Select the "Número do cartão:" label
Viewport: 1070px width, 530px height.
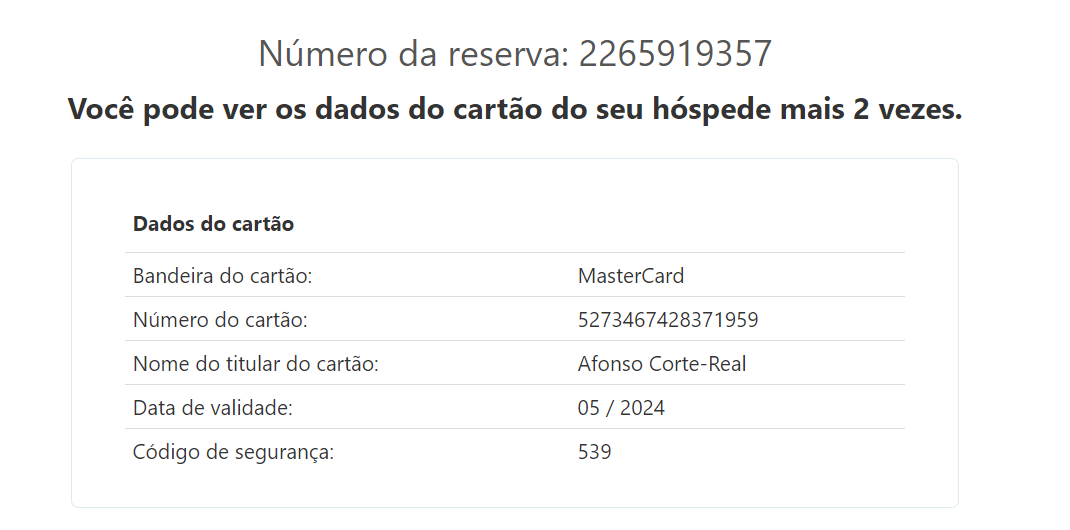220,320
